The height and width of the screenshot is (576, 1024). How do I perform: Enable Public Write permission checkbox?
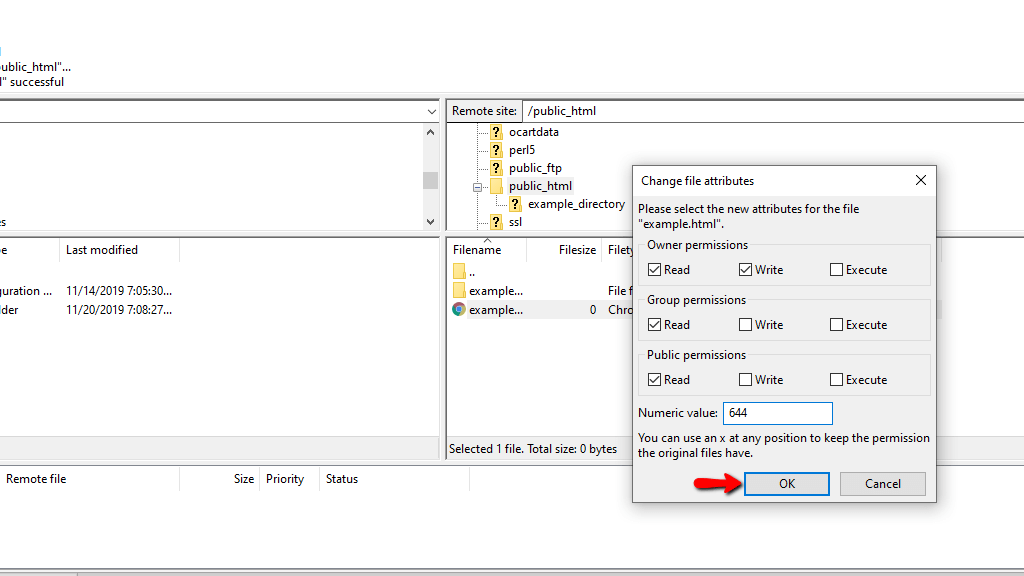[745, 379]
